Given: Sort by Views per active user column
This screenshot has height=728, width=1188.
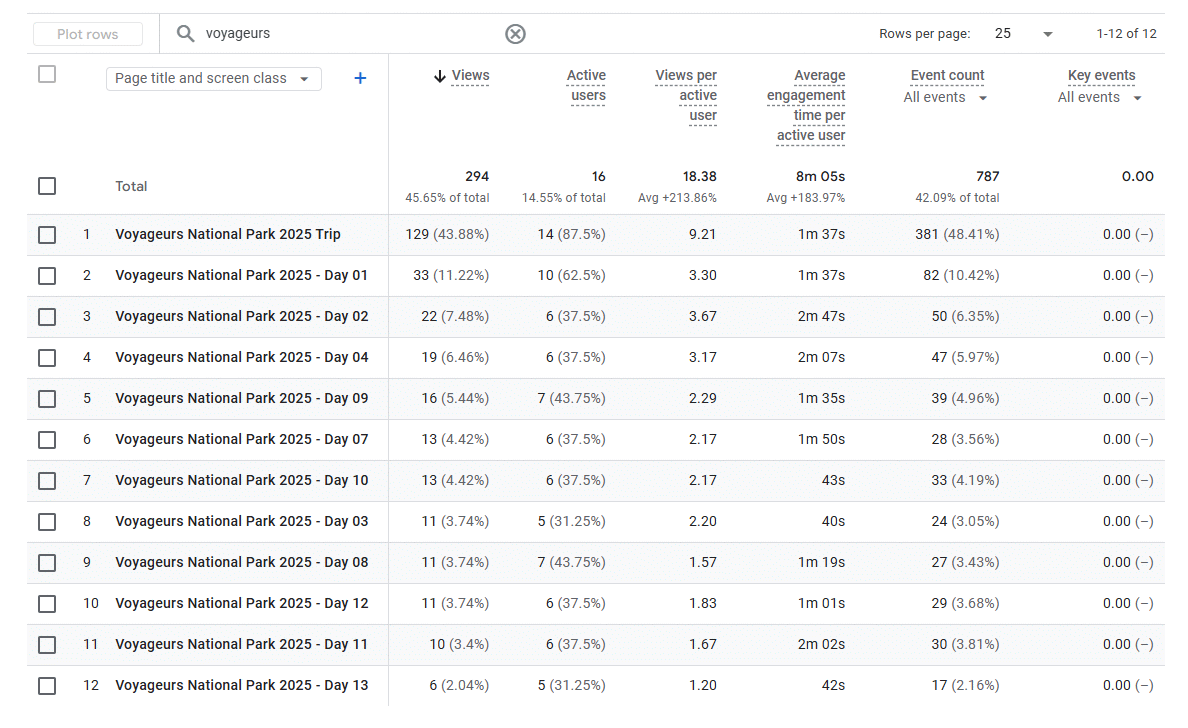Looking at the screenshot, I should 686,95.
